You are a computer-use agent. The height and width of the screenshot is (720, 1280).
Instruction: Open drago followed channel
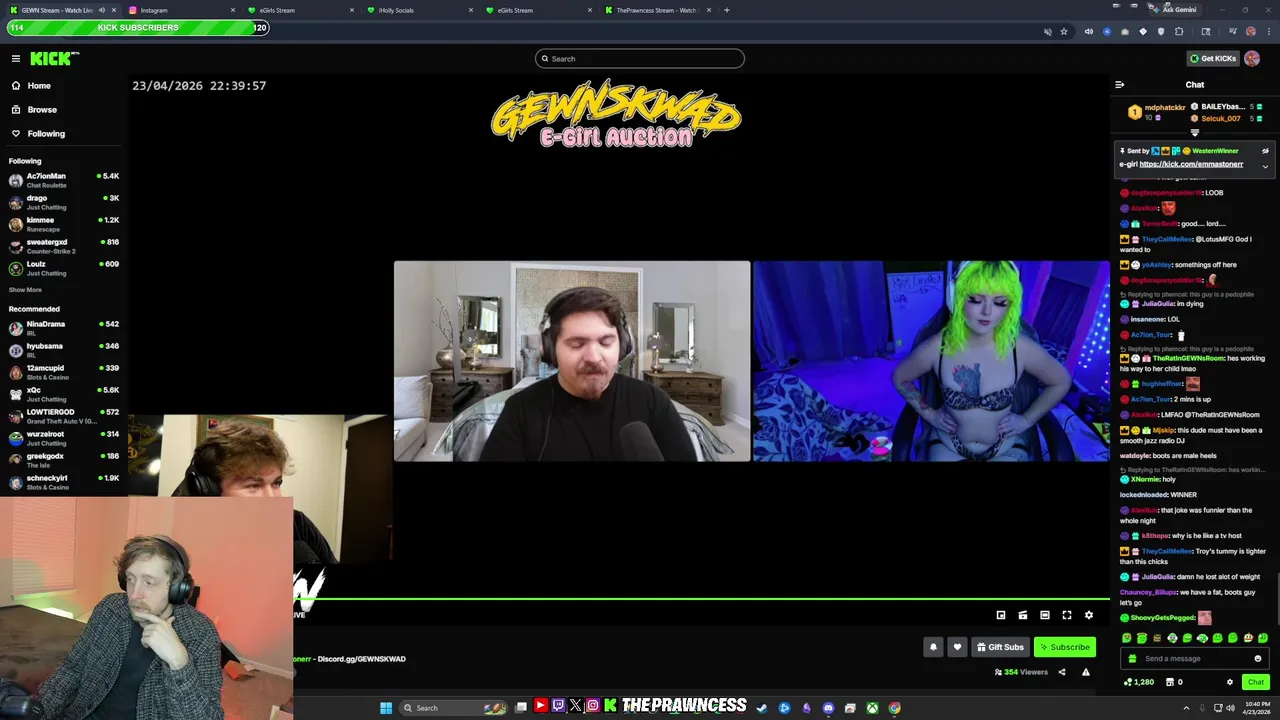point(64,202)
